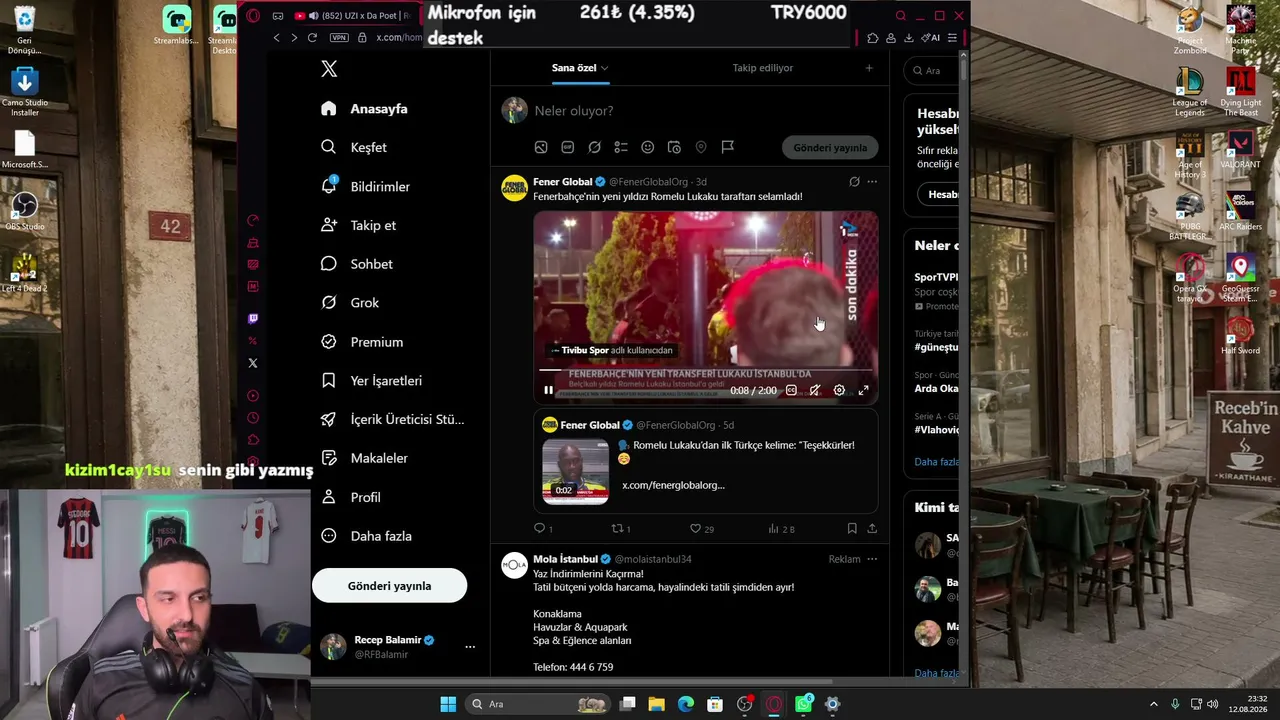The height and width of the screenshot is (720, 1280).
Task: Open Bildirimler in X sidebar
Action: [365, 186]
